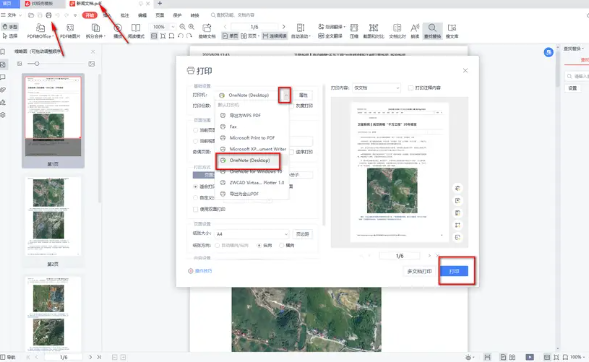Viewport: 589px width, 362px height.
Task: Choose Fax in printer list
Action: (252, 127)
